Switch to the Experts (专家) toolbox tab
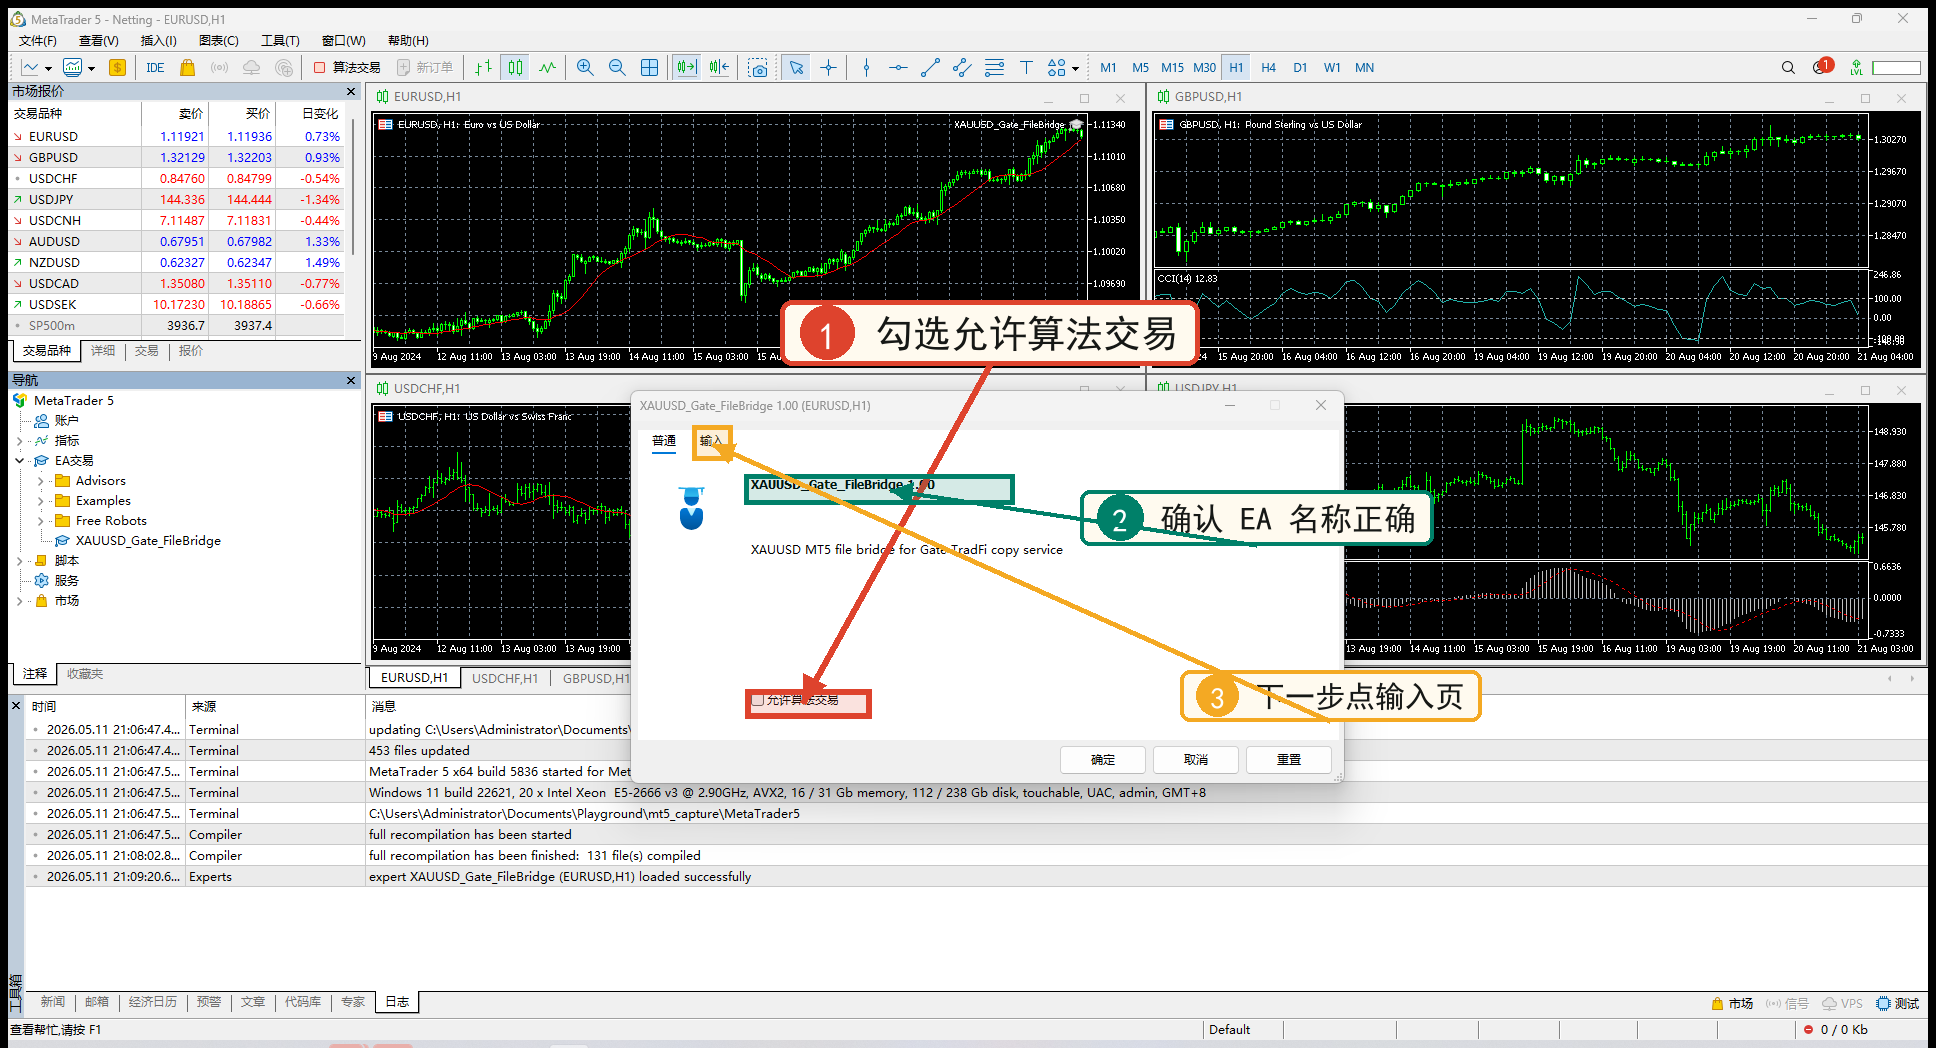Viewport: 1936px width, 1048px height. (x=353, y=1002)
